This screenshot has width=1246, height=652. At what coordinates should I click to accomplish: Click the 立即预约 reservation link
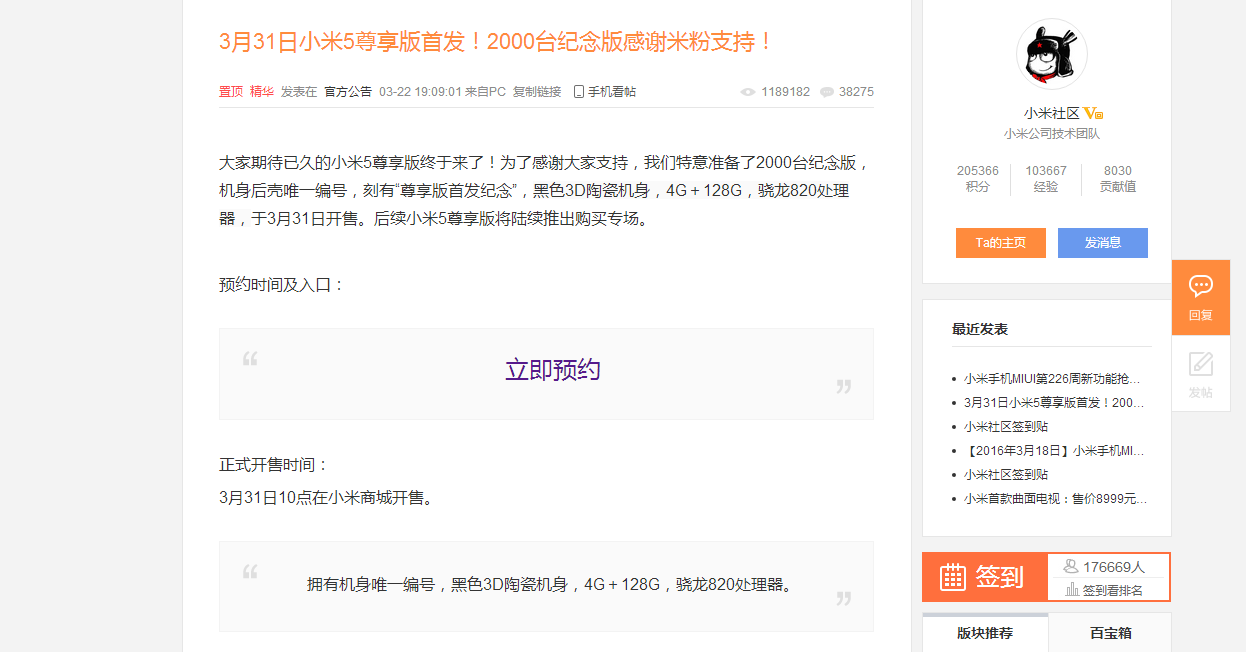click(552, 370)
